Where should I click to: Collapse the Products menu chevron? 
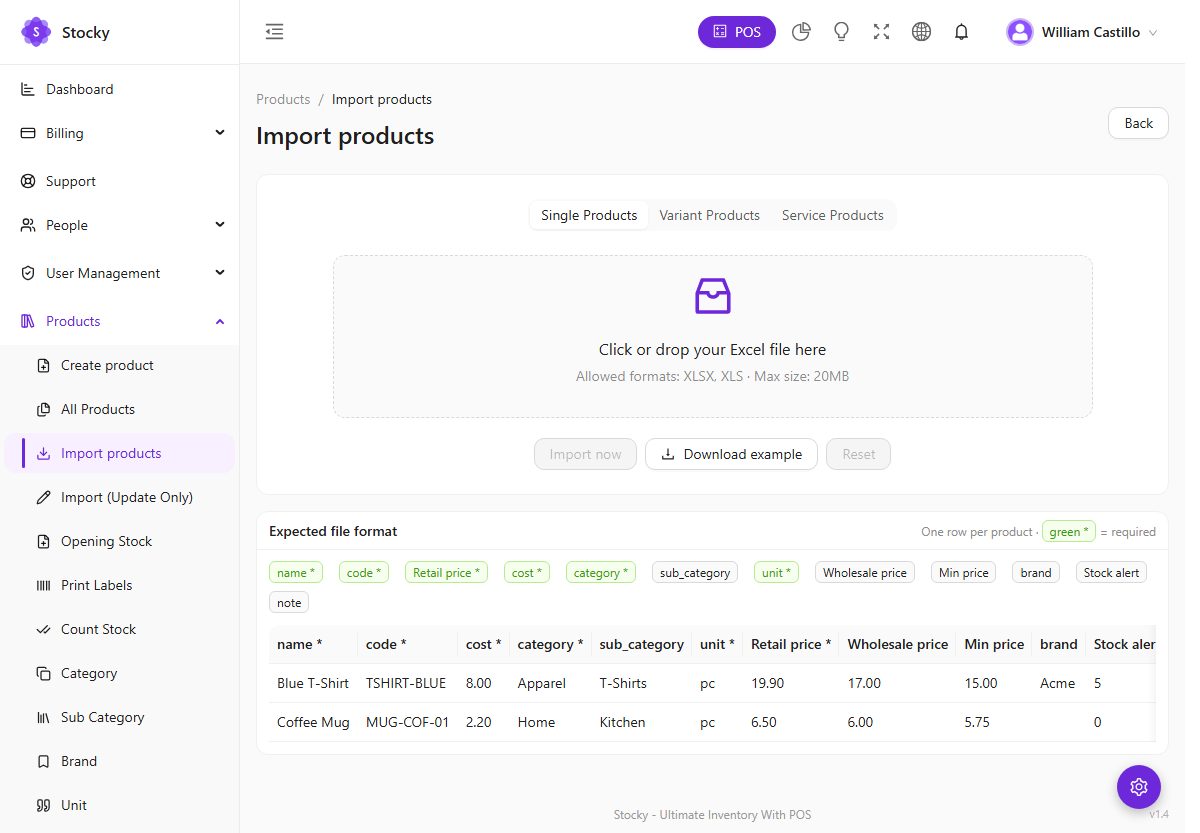(x=220, y=321)
